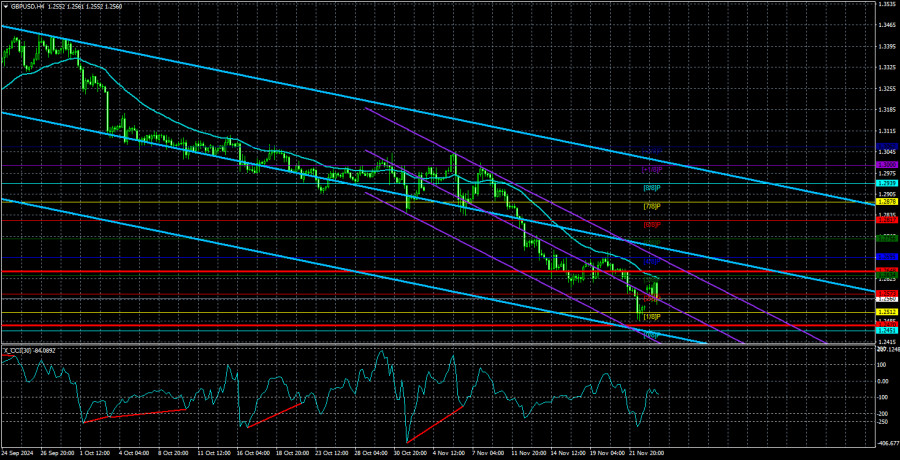Select the 1.2573 red price tag
This screenshot has width=900, height=460.
[885, 293]
